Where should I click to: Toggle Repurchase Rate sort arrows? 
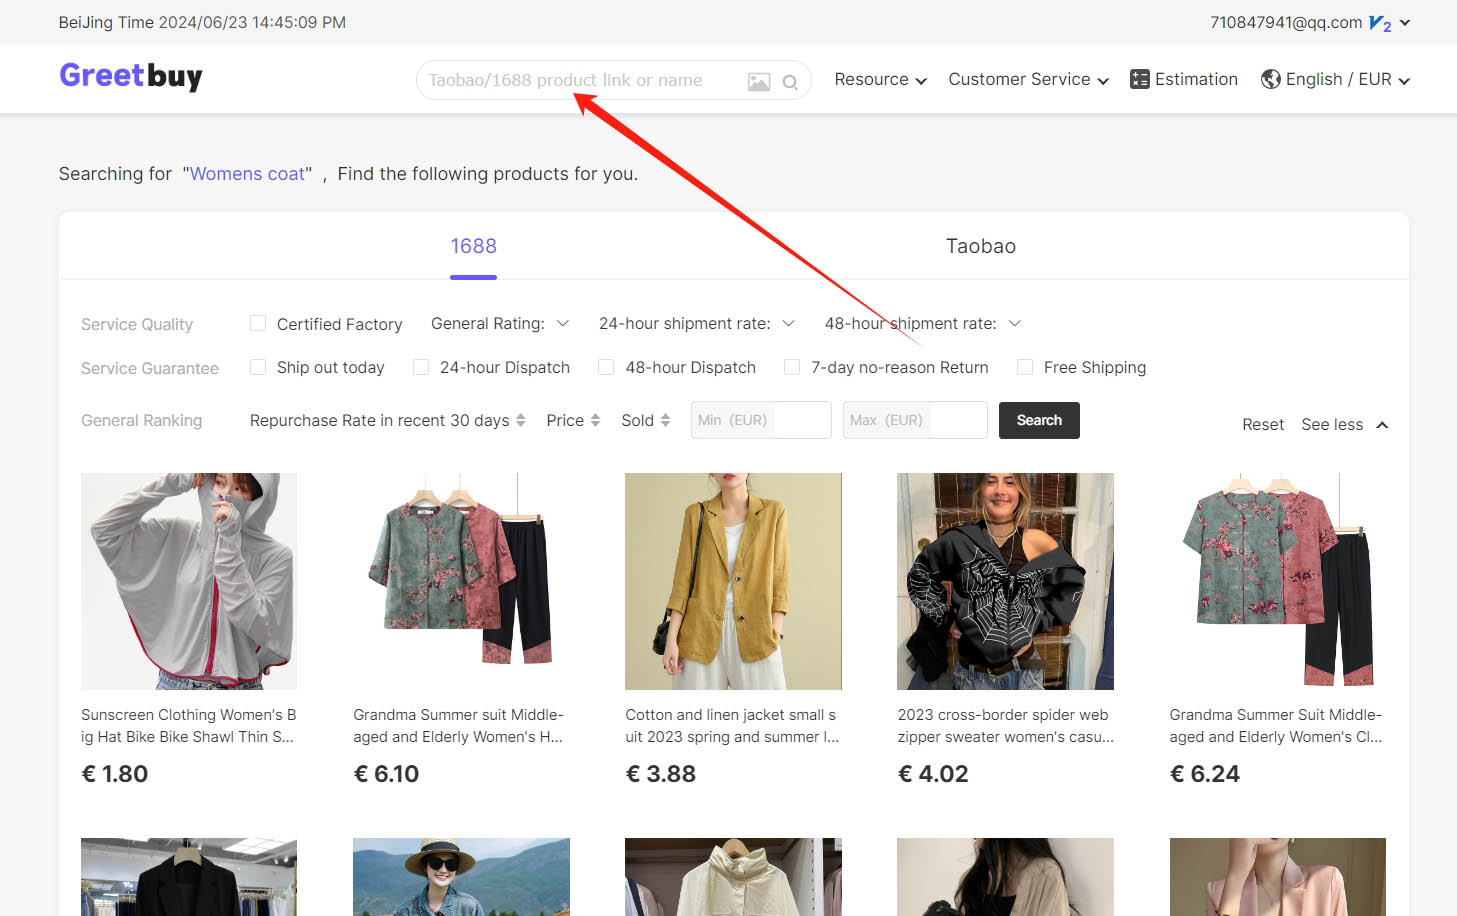click(x=520, y=421)
